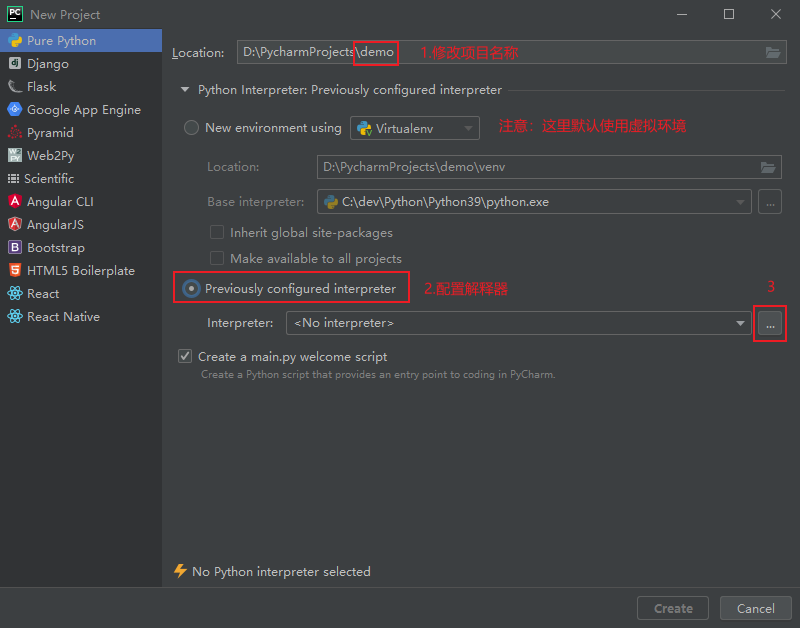This screenshot has height=628, width=800.
Task: Click browse button beside Base interpreter
Action: [x=770, y=202]
